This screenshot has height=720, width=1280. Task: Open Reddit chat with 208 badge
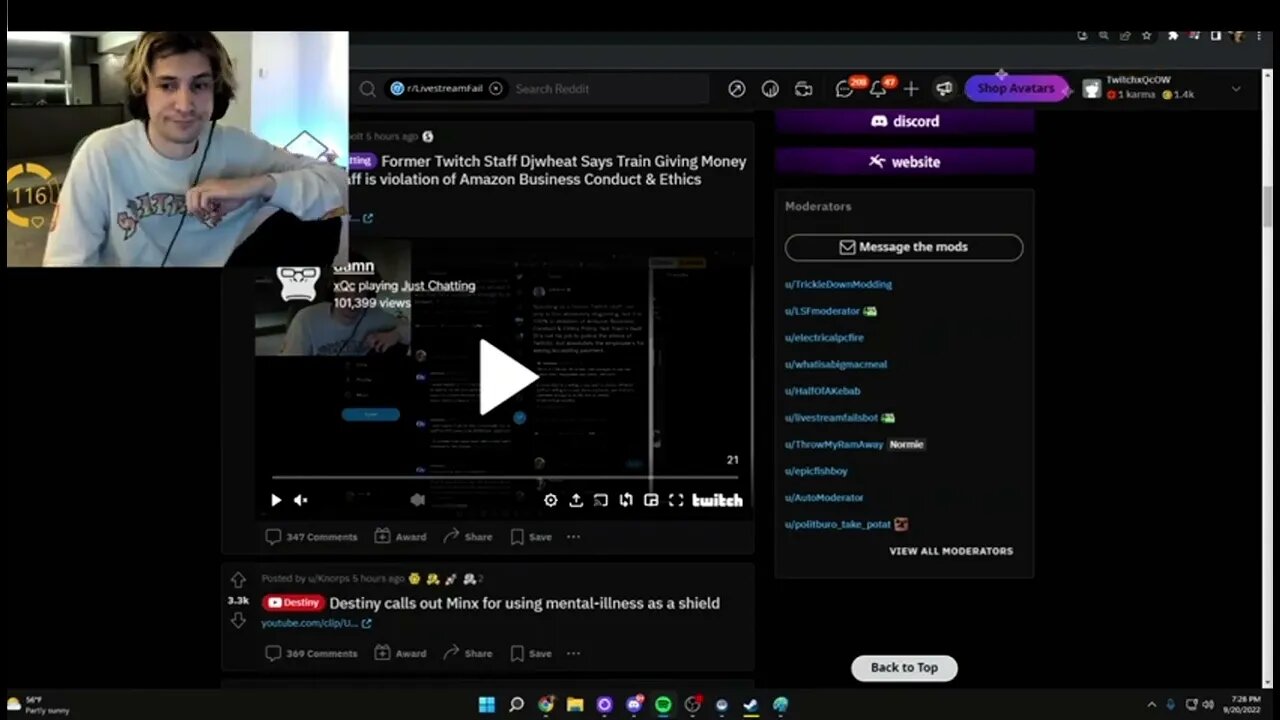[845, 89]
